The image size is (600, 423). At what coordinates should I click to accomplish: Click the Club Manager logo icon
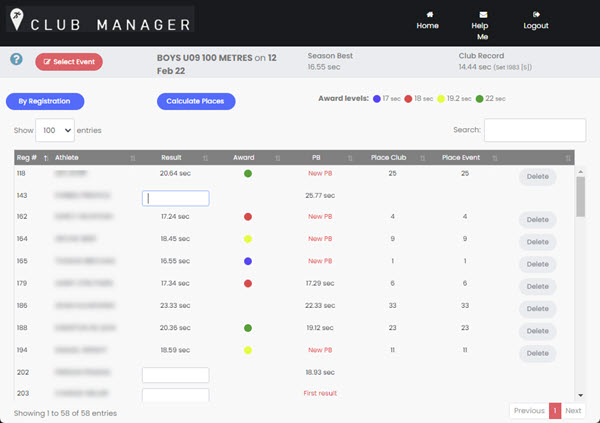(x=16, y=24)
